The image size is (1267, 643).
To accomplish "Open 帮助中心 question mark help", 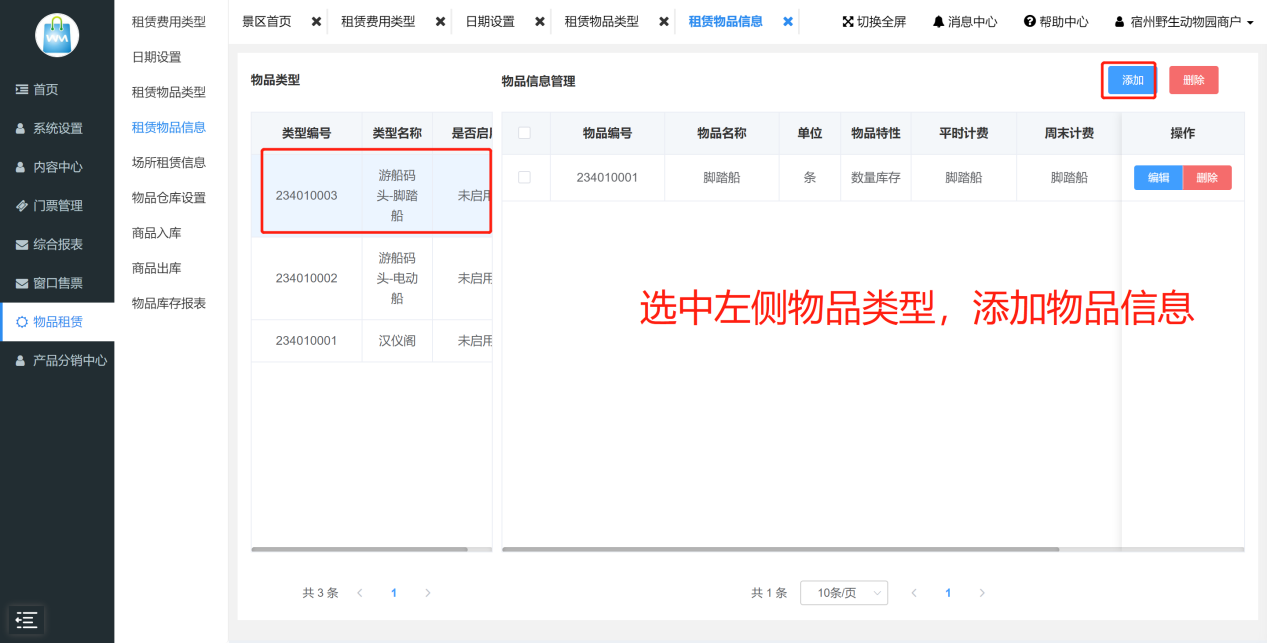I will [1056, 22].
